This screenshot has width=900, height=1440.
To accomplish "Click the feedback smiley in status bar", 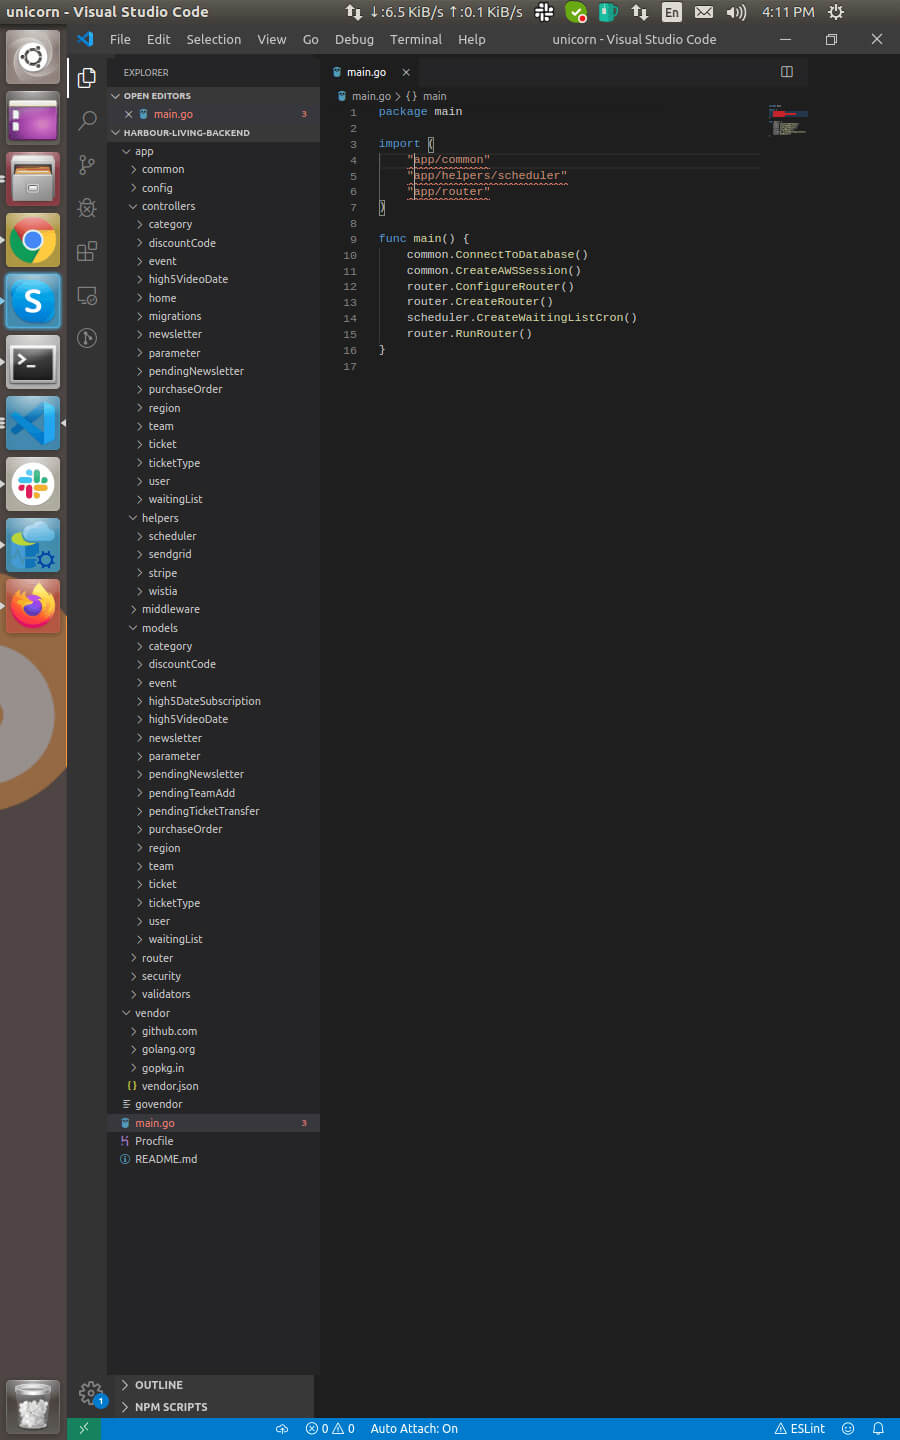I will [x=848, y=1429].
